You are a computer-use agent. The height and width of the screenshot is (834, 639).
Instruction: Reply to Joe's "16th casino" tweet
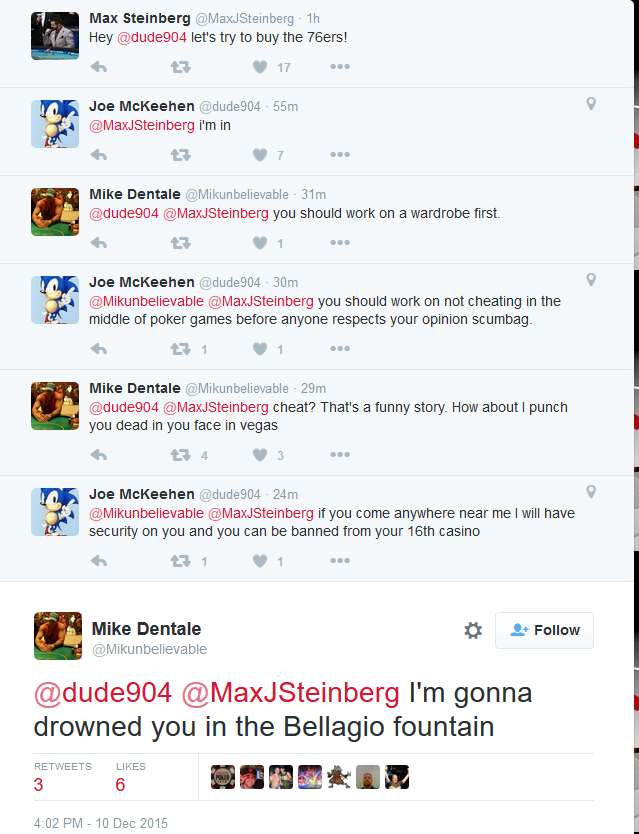click(x=98, y=561)
